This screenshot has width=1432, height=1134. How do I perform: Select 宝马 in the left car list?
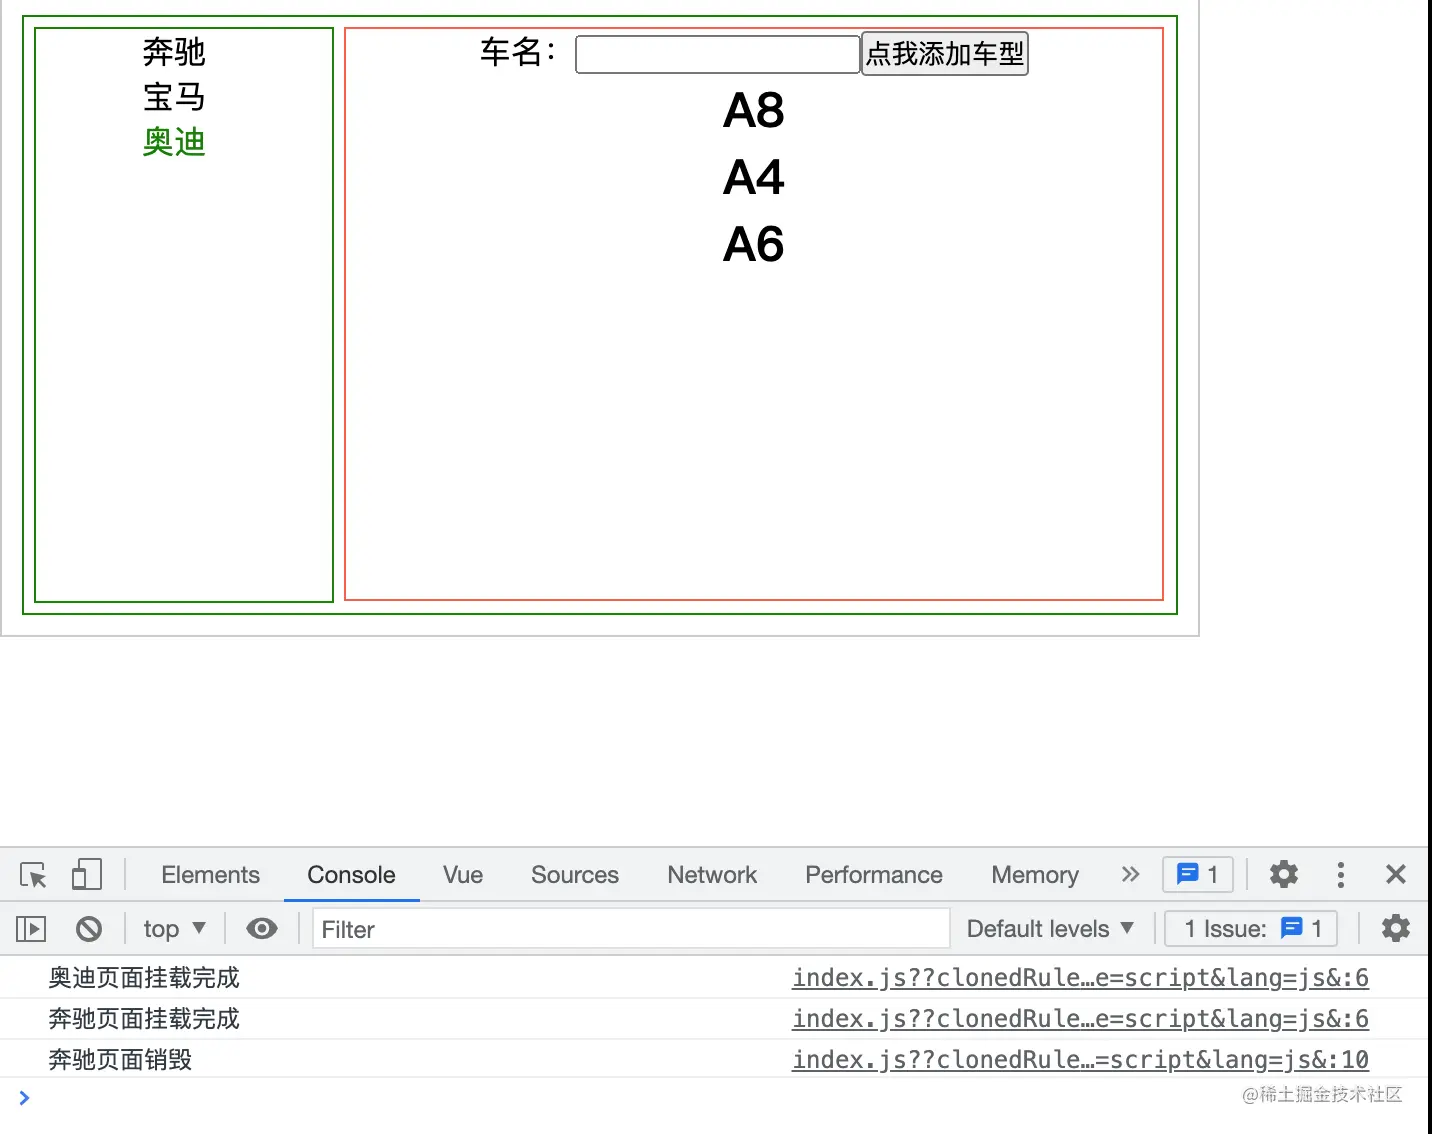(174, 97)
